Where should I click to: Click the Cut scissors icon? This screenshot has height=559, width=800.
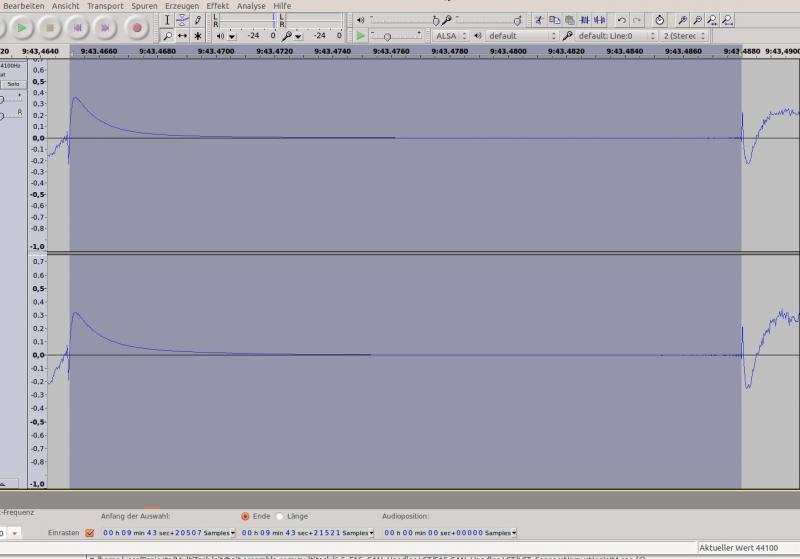[x=539, y=20]
